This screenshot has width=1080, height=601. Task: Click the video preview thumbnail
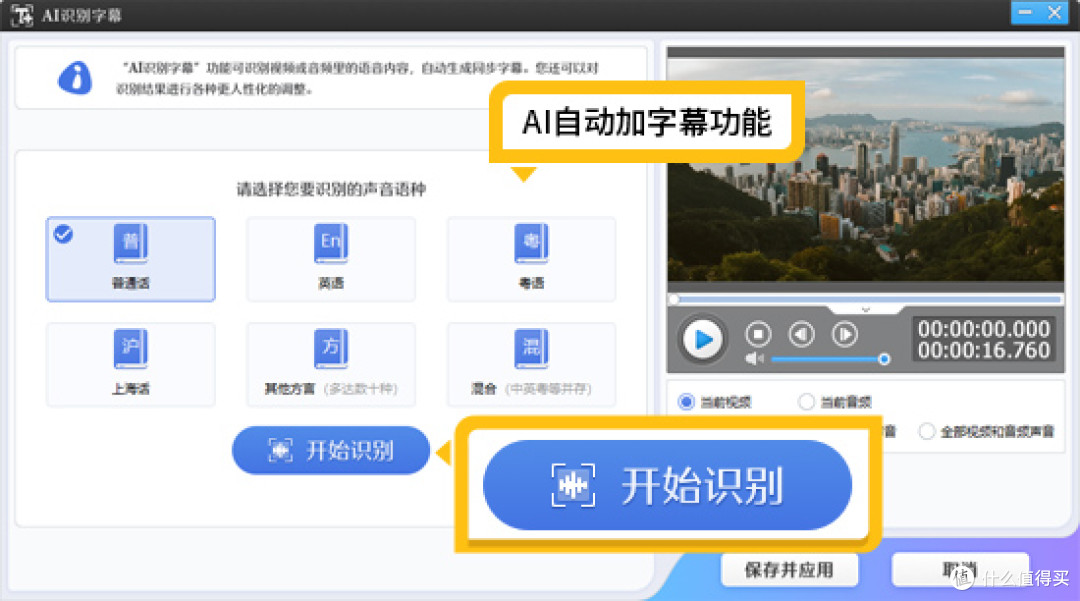tap(865, 170)
